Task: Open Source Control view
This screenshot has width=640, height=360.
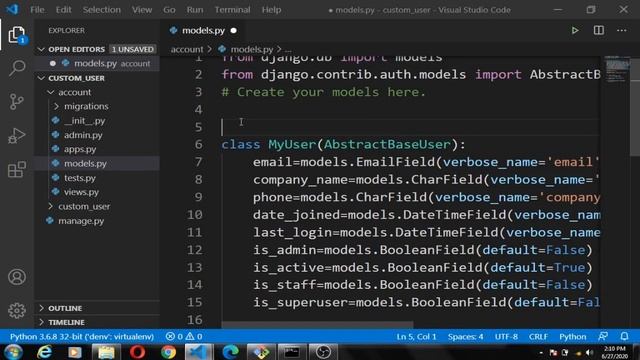Action: [x=17, y=102]
